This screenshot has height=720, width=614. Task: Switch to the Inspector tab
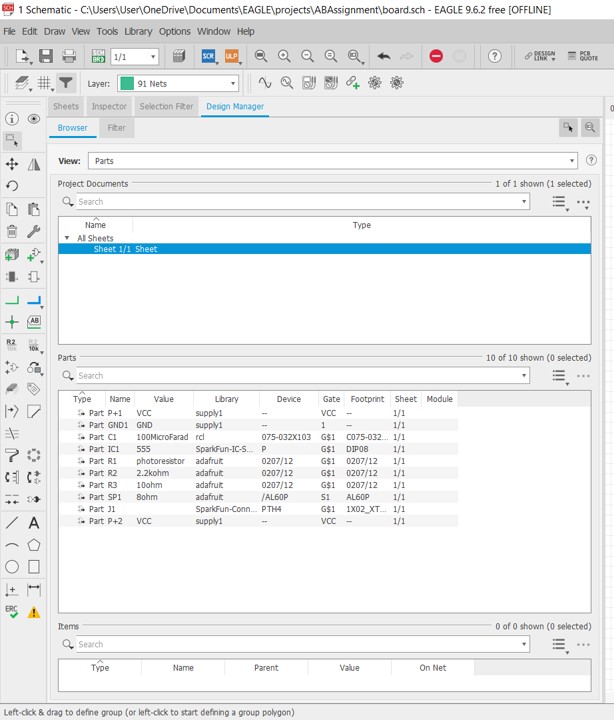109,106
